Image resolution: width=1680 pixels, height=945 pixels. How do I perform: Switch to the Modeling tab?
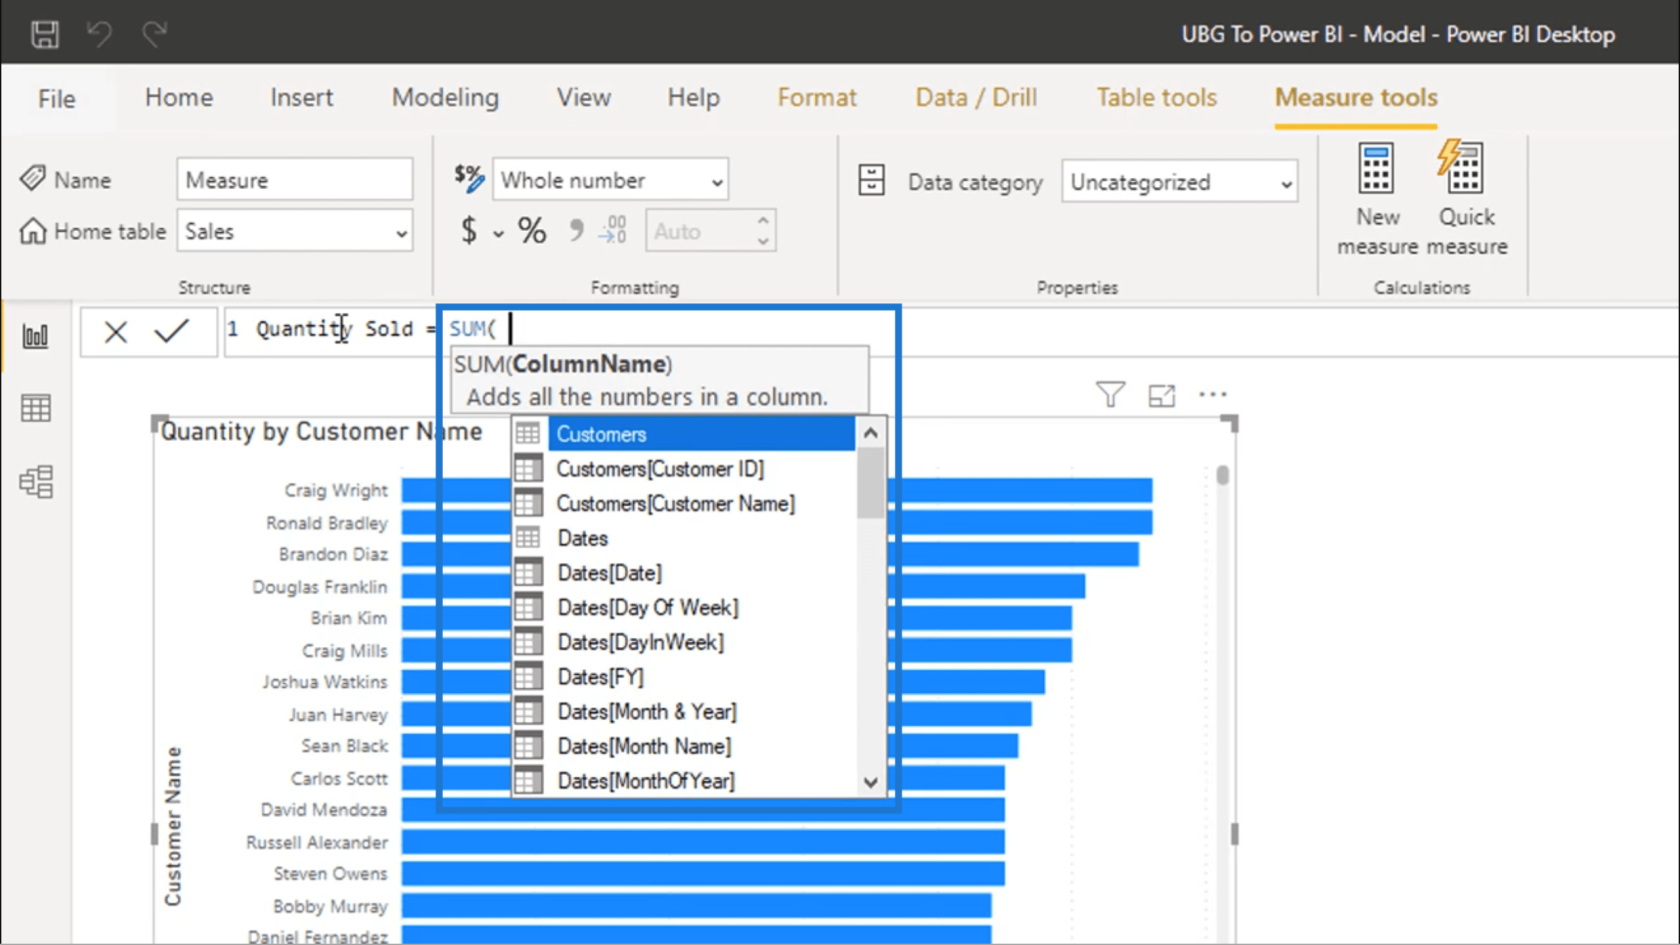445,97
